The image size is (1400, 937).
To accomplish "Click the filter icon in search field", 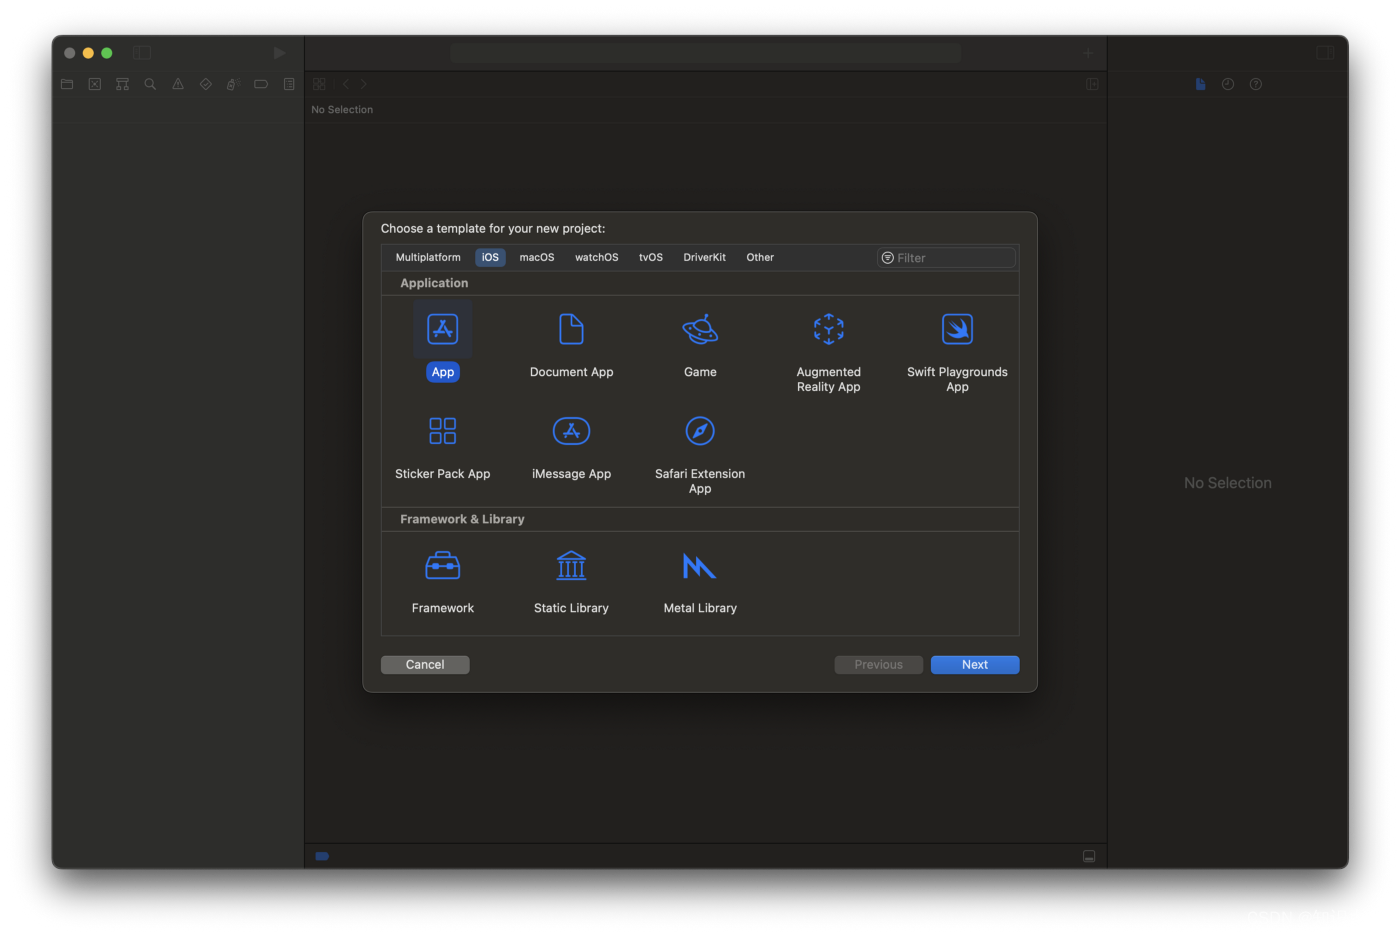I will coord(887,258).
